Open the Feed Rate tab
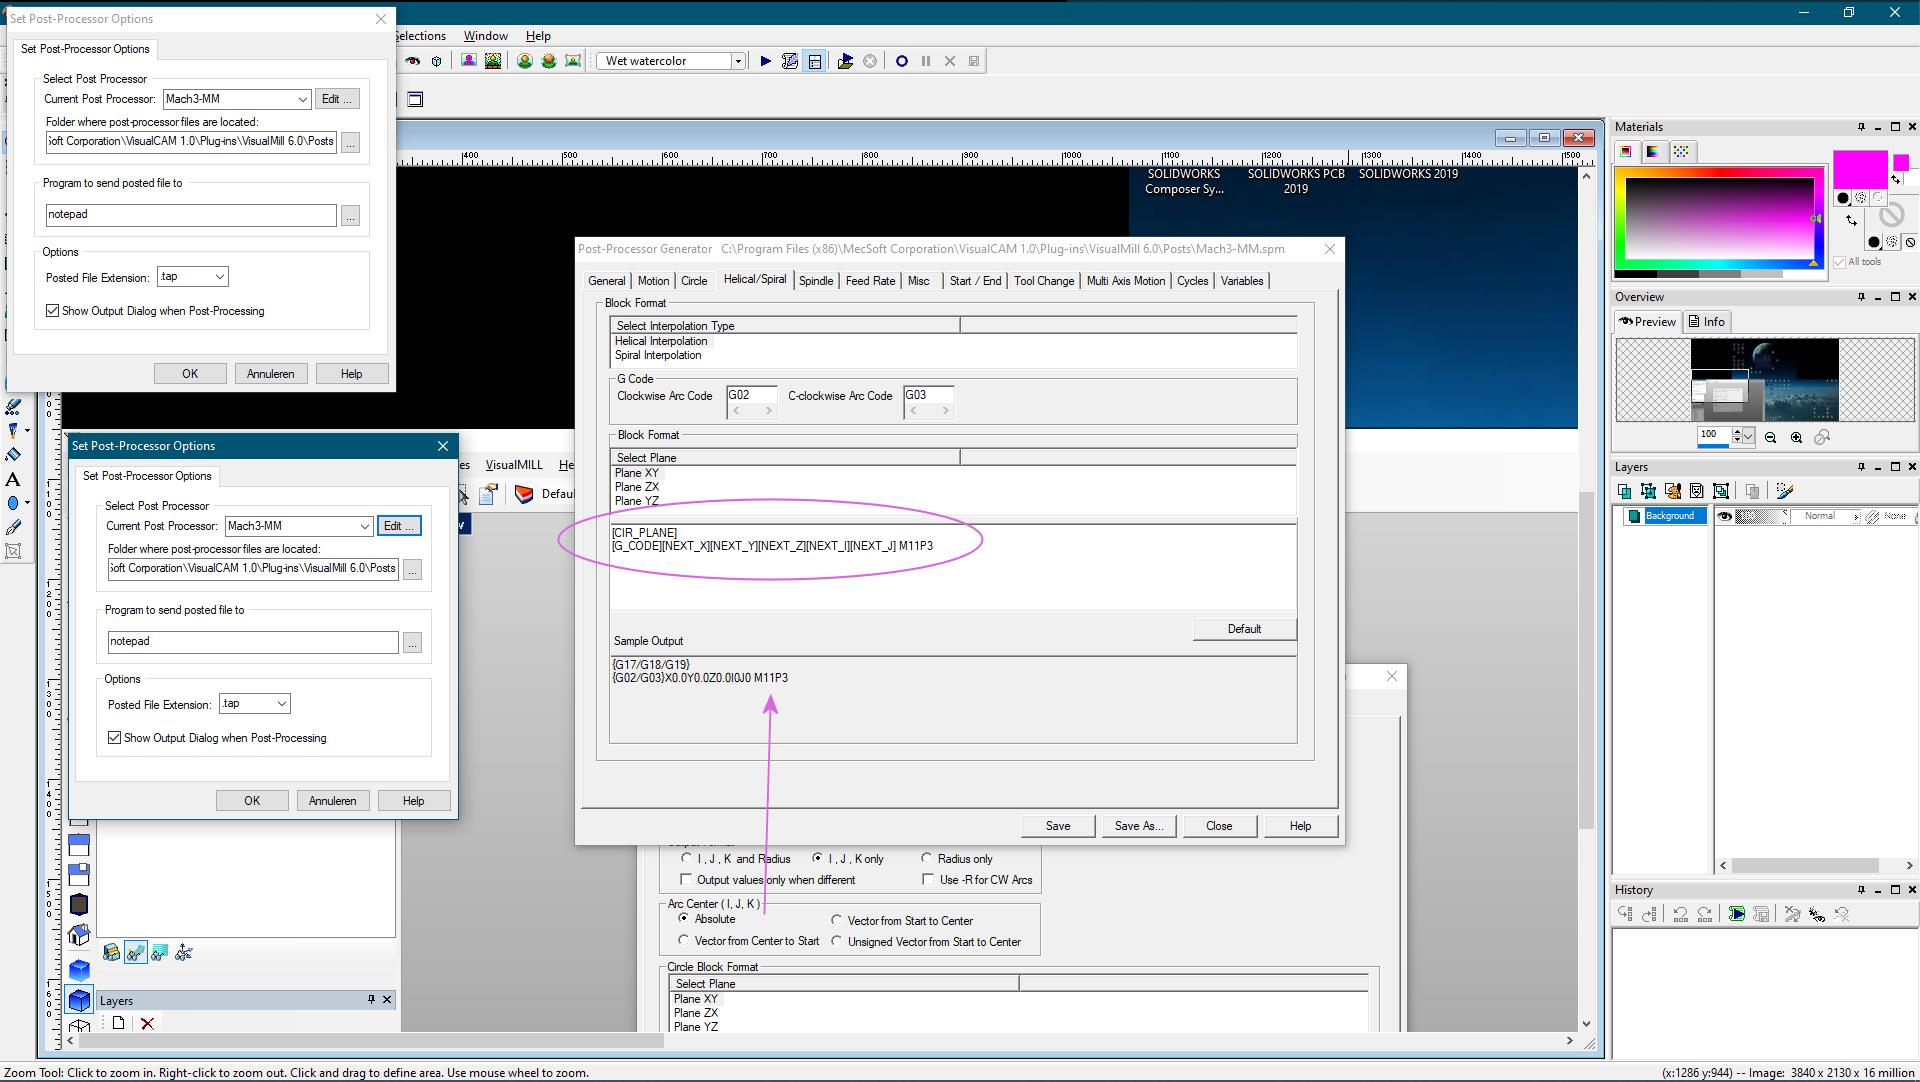This screenshot has width=1920, height=1082. [x=870, y=281]
